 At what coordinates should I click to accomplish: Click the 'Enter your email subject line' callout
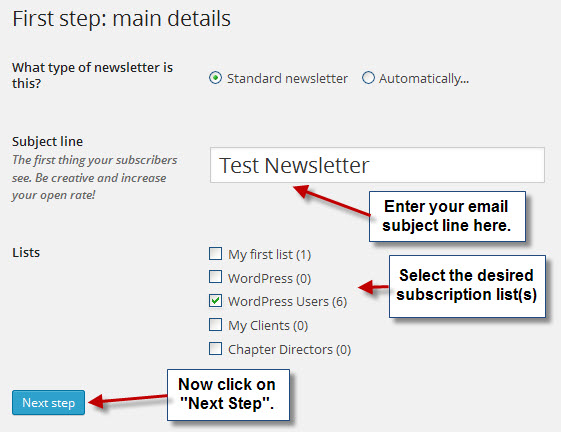coord(447,216)
